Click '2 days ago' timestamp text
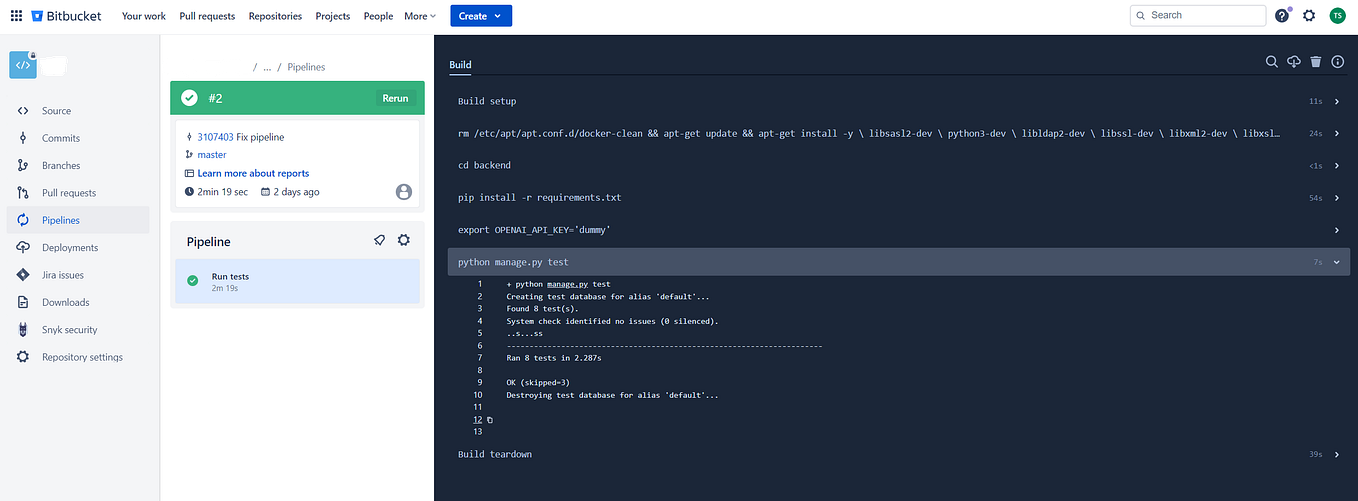The width and height of the screenshot is (1358, 501). [x=296, y=191]
